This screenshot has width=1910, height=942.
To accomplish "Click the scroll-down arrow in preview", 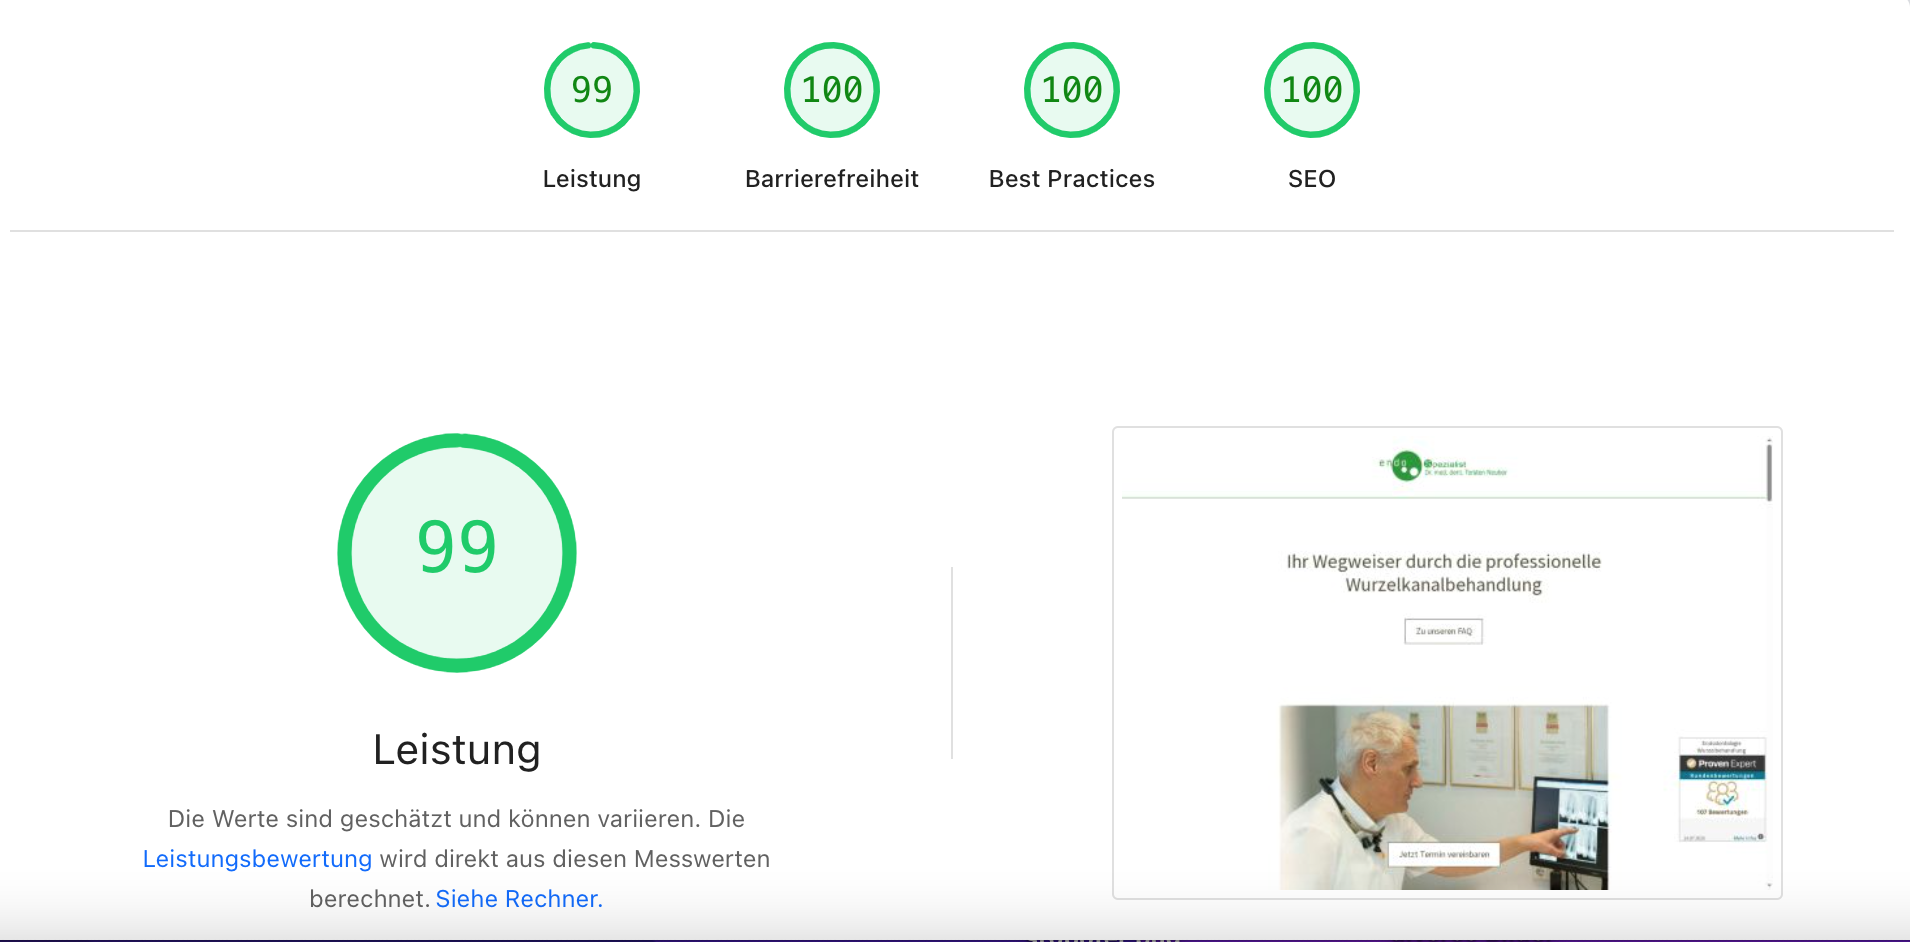I will point(1768,885).
